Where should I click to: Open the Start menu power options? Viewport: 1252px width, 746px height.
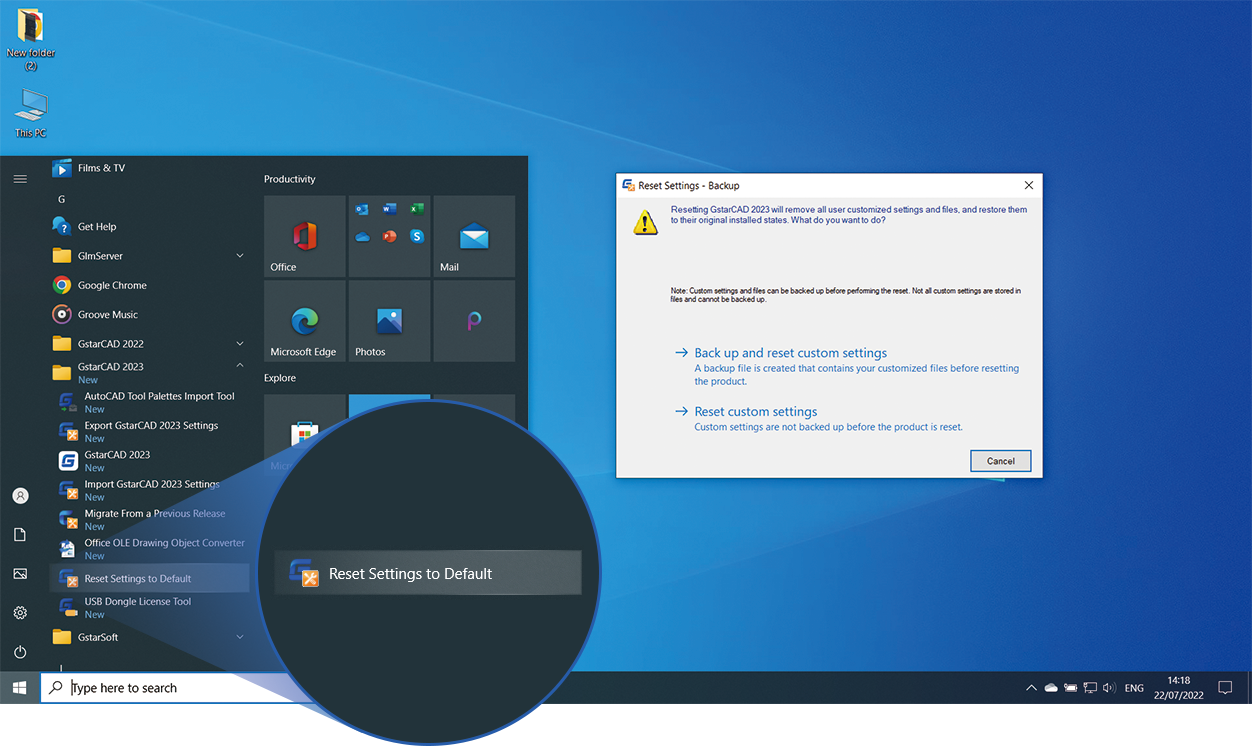coord(20,652)
